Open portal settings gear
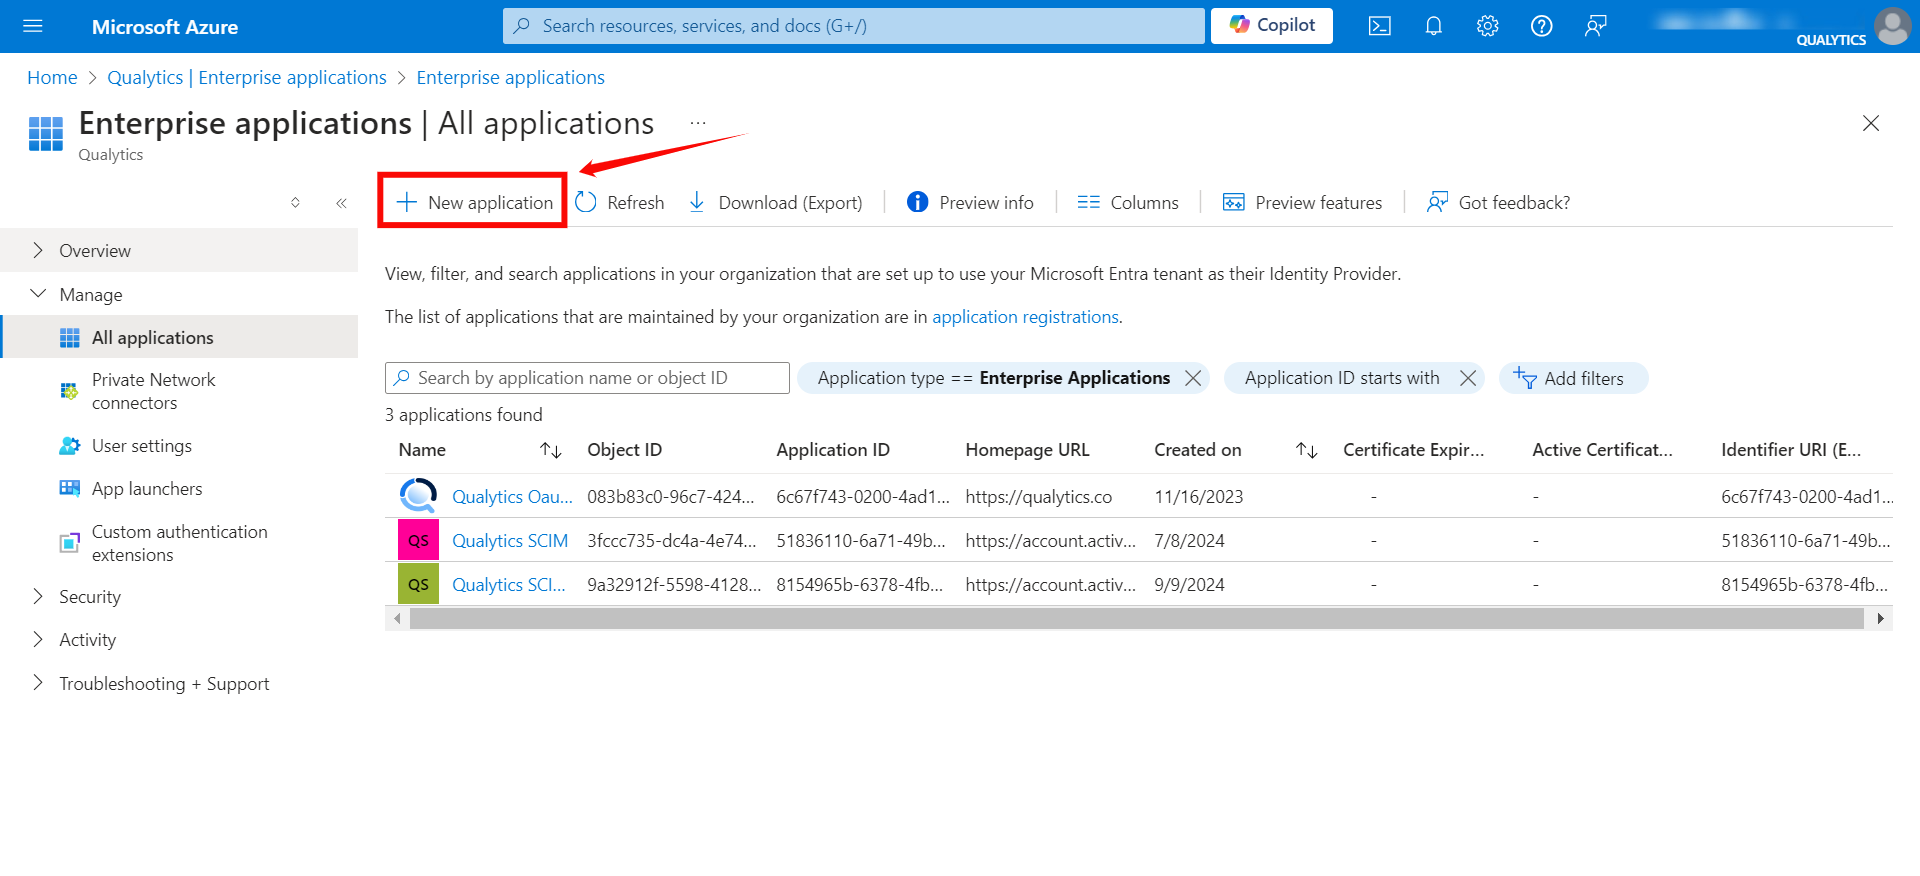Viewport: 1920px width, 876px height. tap(1488, 26)
